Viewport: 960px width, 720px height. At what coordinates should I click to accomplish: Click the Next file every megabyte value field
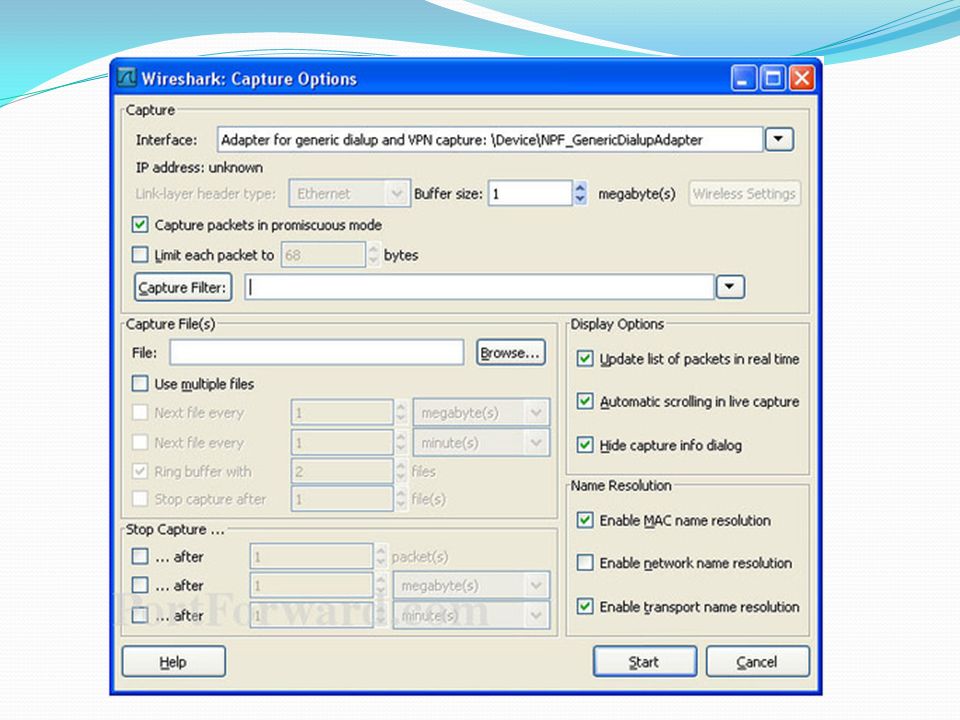coord(342,413)
